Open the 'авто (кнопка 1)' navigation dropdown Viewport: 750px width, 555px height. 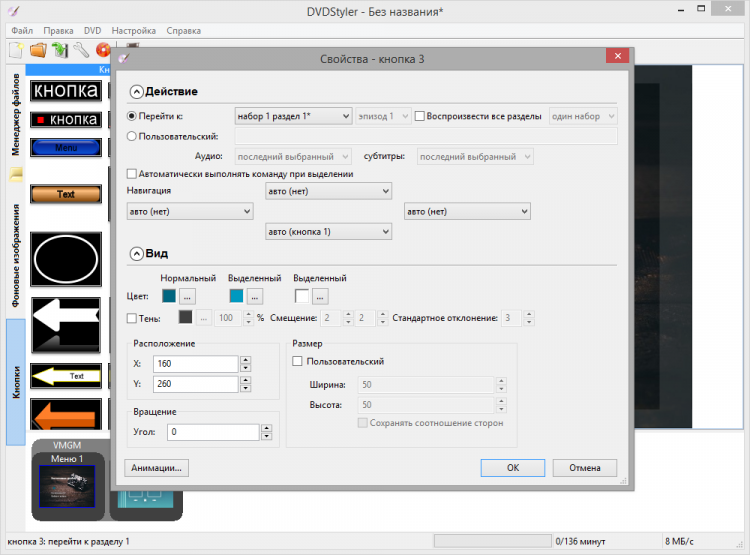click(x=328, y=232)
